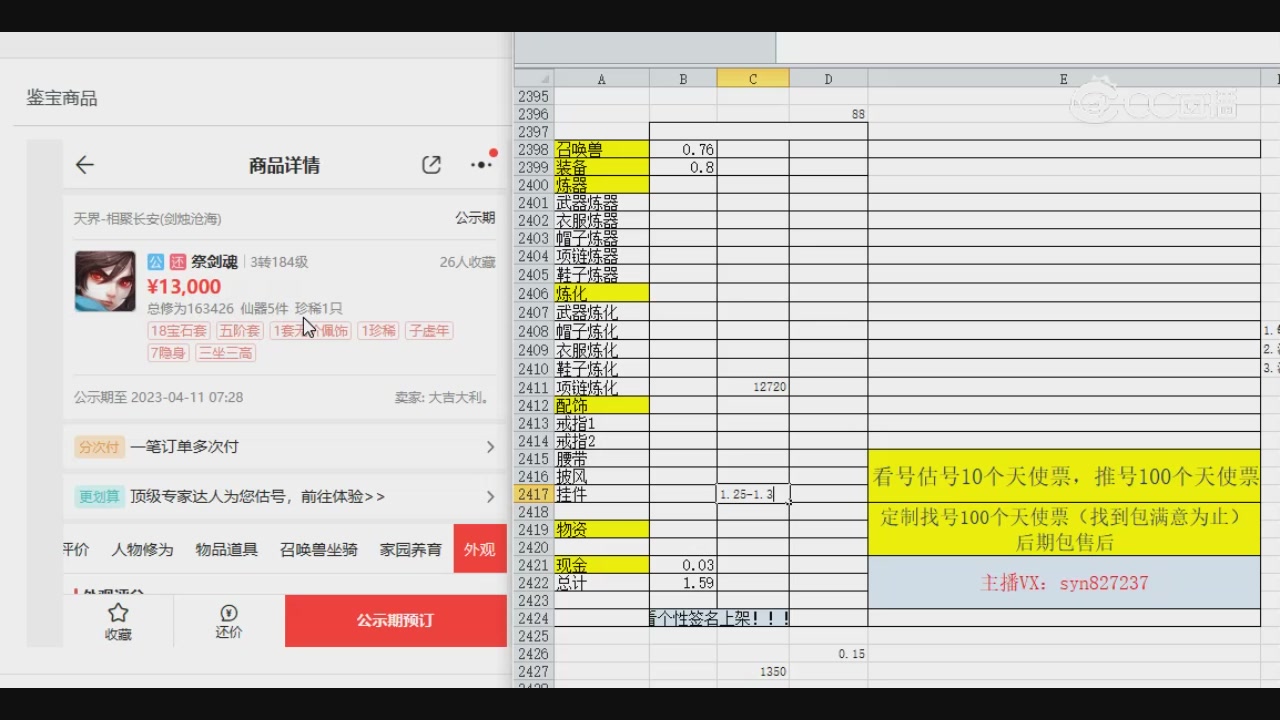Click the seller name 卖家: 大吉大利。
This screenshot has width=1280, height=720.
pos(443,397)
